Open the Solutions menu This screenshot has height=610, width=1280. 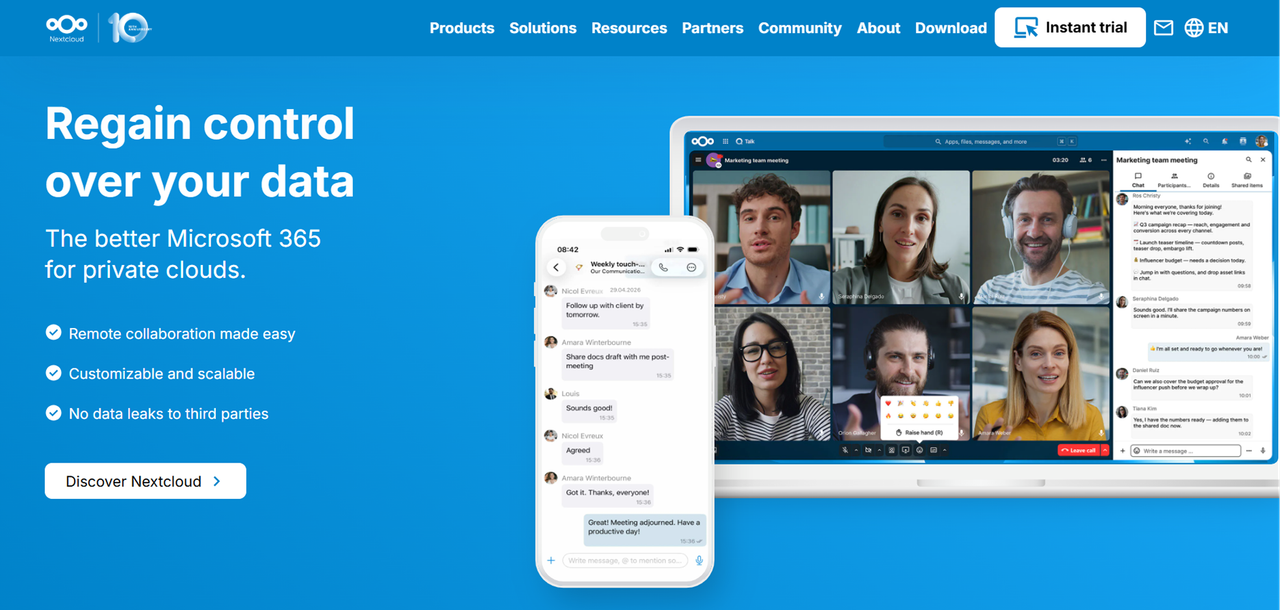coord(543,28)
